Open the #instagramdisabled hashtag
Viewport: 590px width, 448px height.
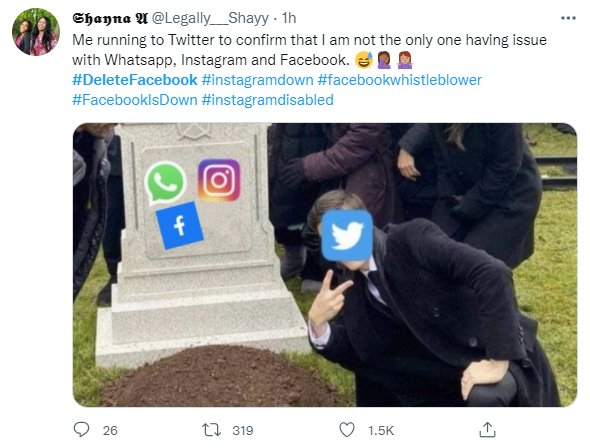(268, 100)
